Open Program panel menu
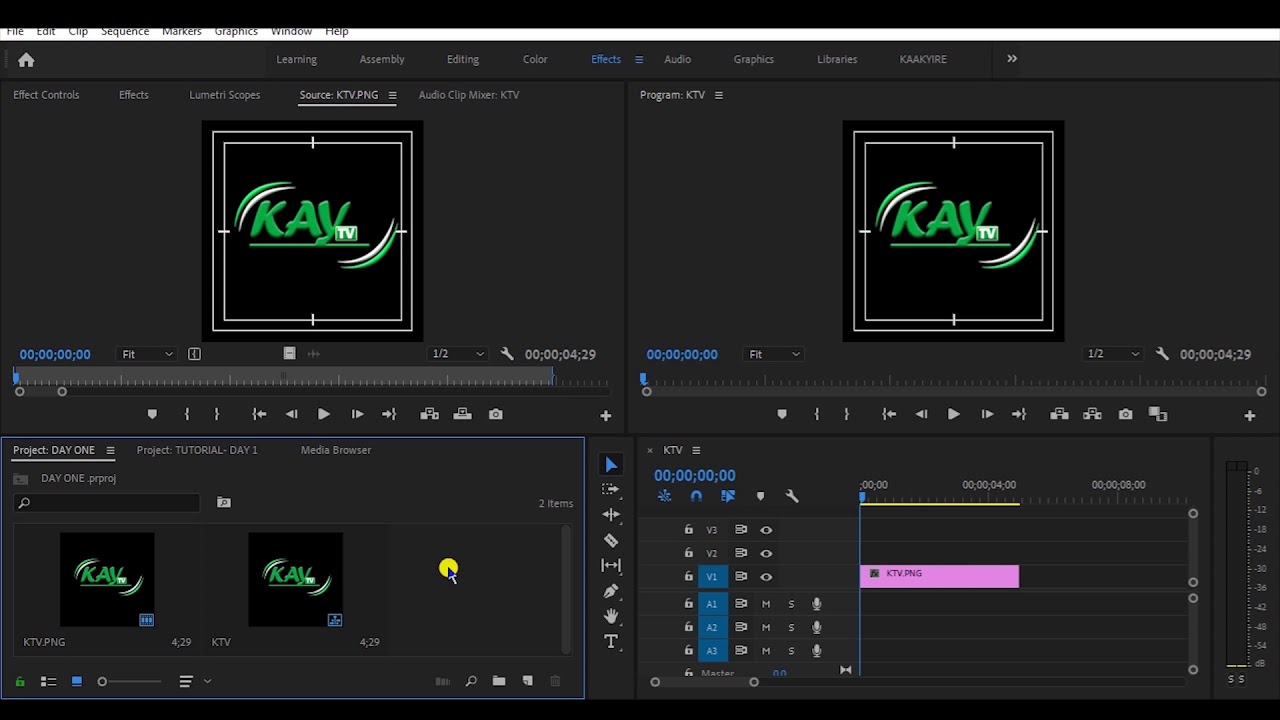Image resolution: width=1280 pixels, height=720 pixels. [718, 95]
